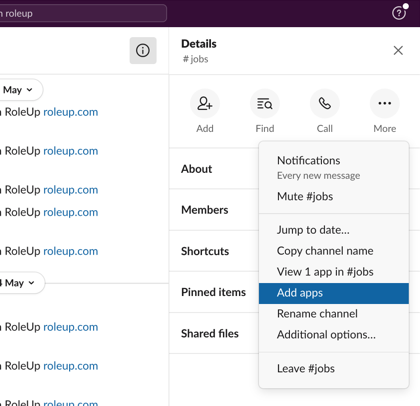420x406 pixels.
Task: Start a Call with the phone icon
Action: [x=325, y=104]
